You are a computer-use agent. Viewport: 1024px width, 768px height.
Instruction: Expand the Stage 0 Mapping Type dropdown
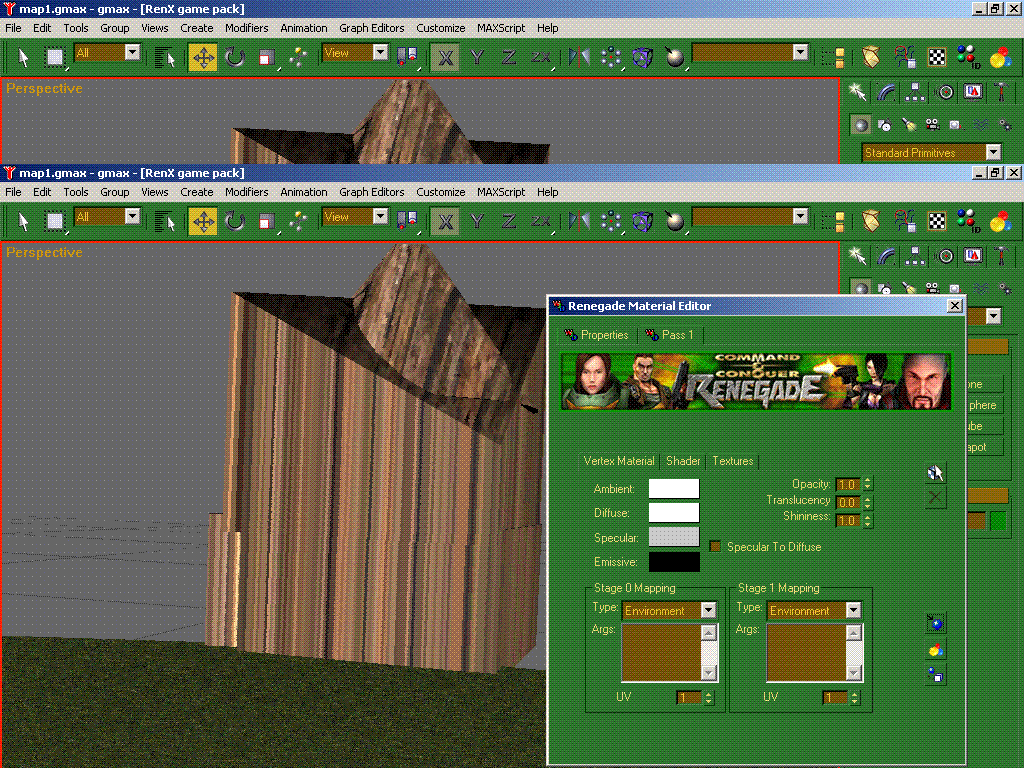click(x=708, y=610)
